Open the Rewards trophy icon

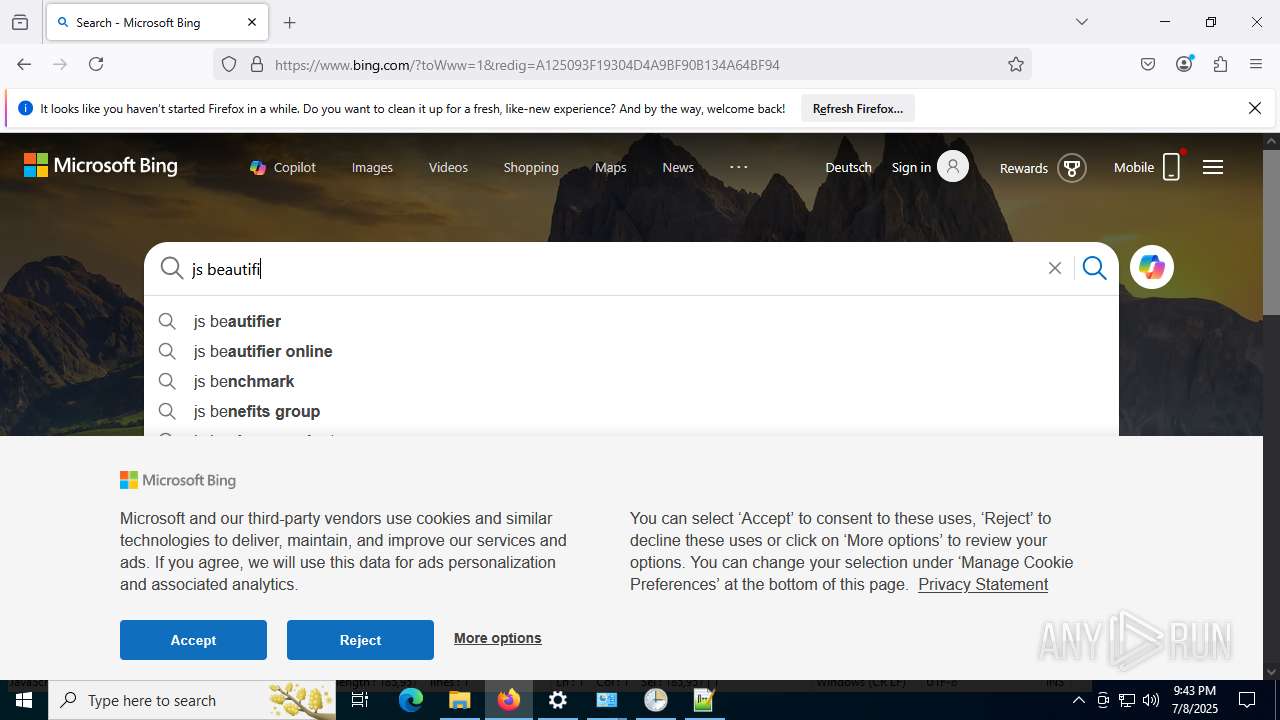click(1072, 168)
